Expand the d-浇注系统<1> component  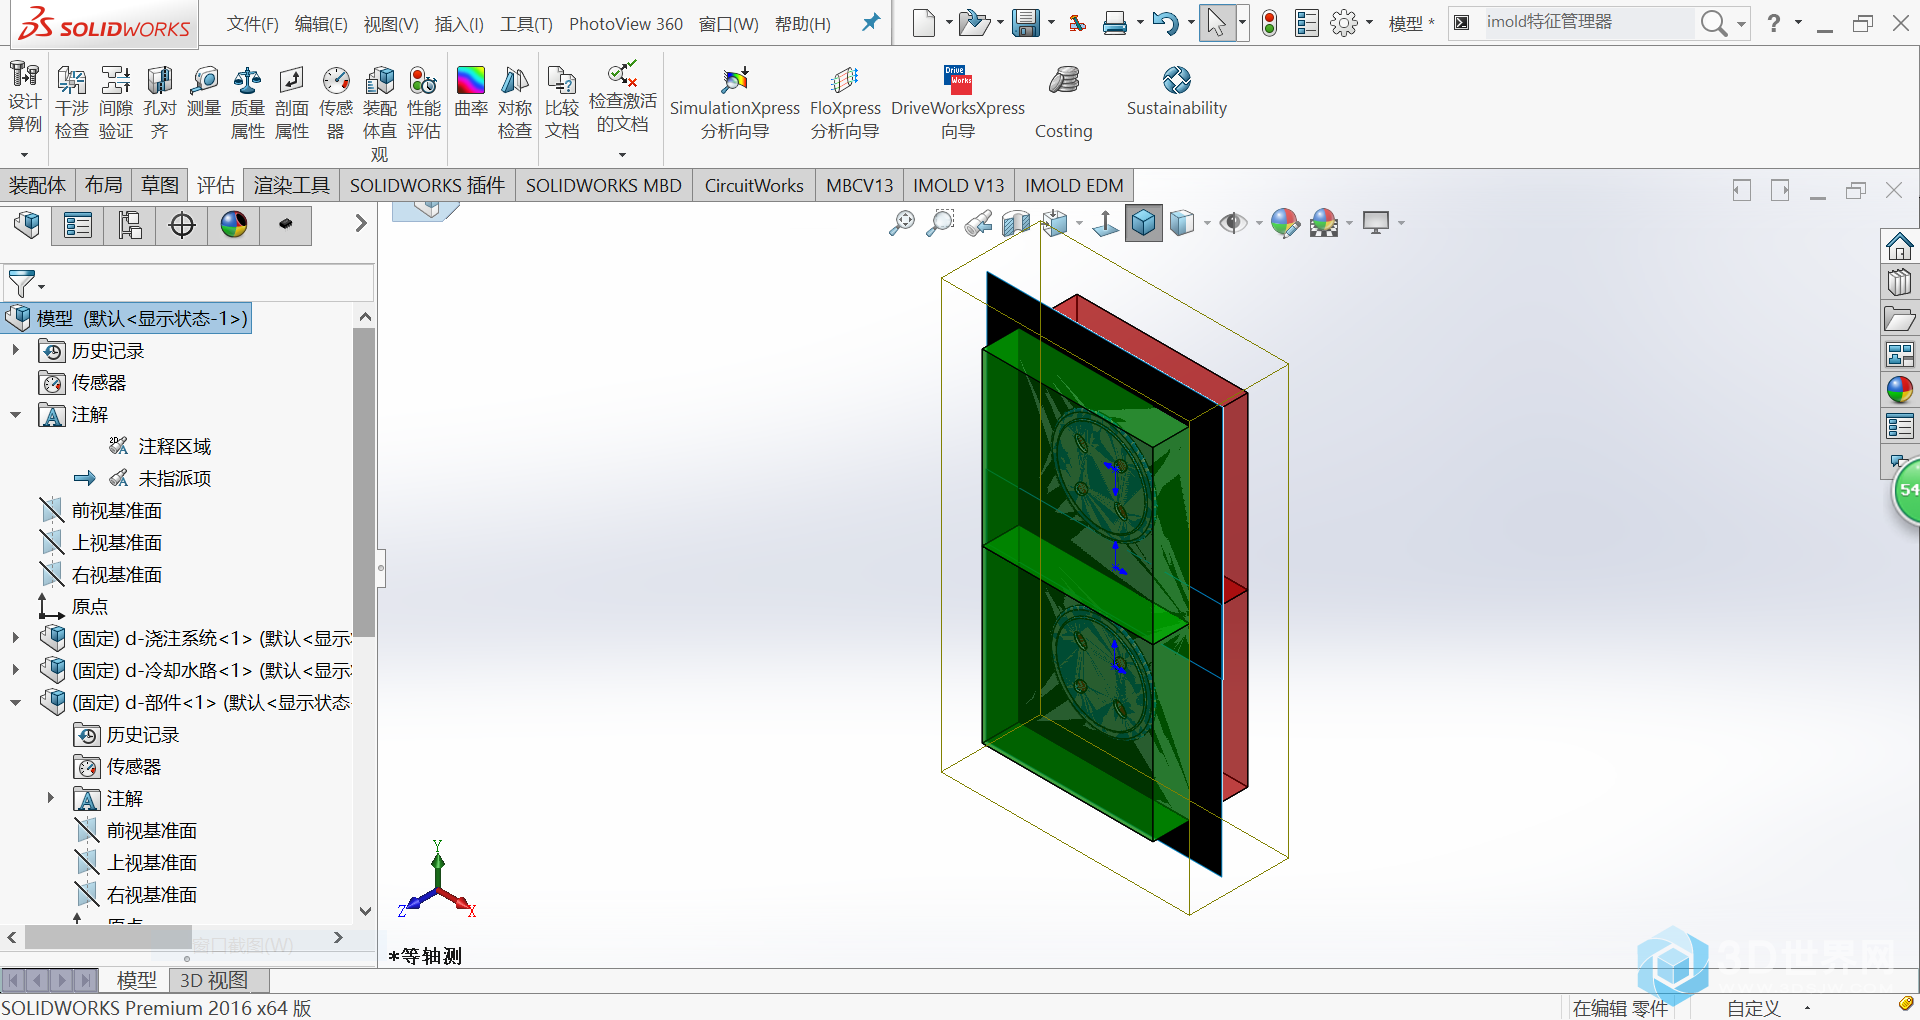coord(15,638)
